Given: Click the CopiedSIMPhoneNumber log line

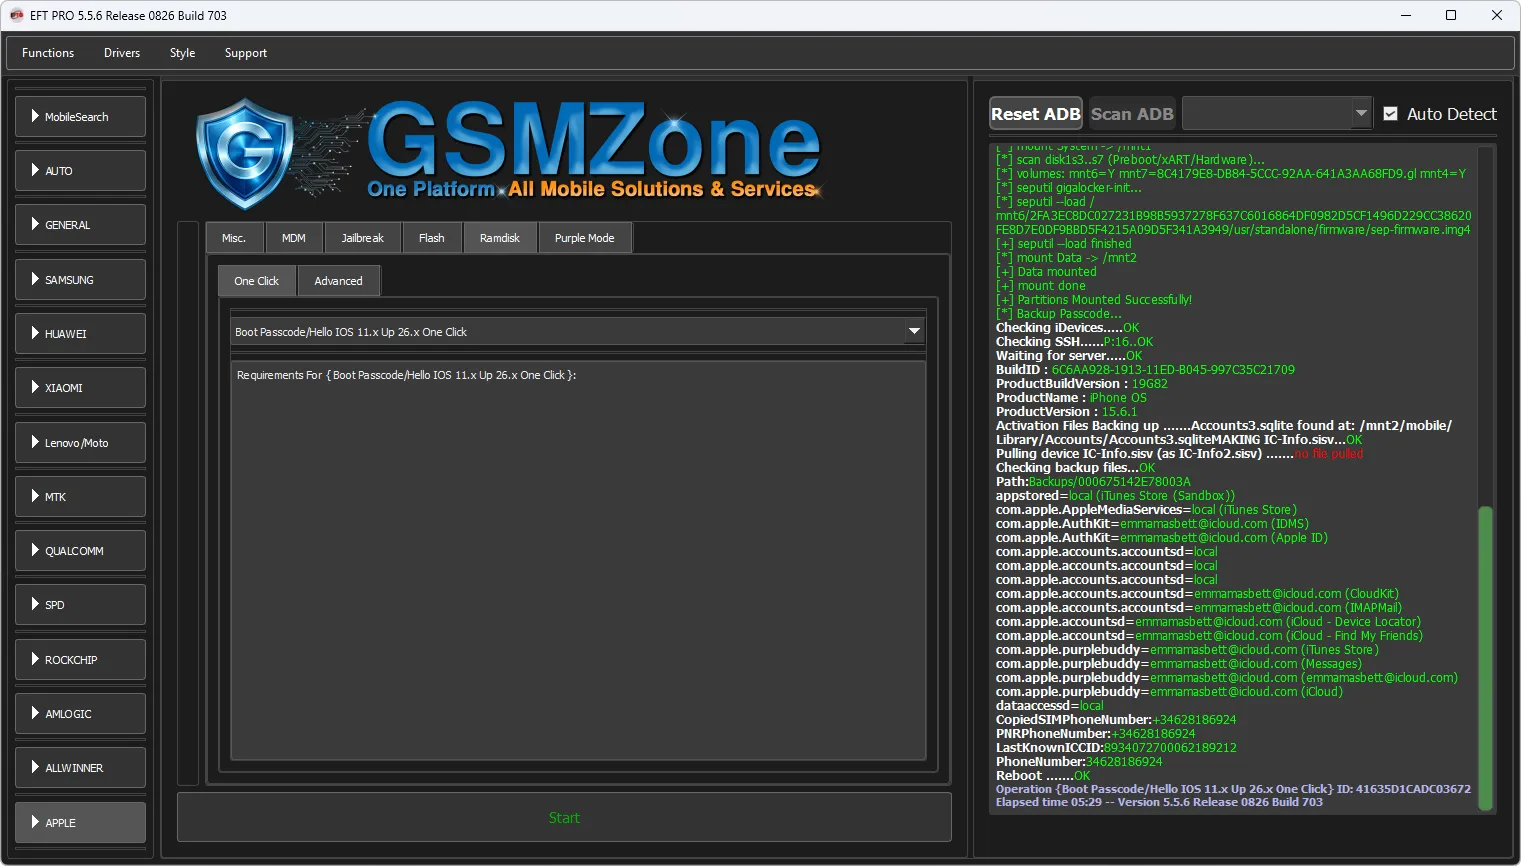Looking at the screenshot, I should (x=1116, y=720).
